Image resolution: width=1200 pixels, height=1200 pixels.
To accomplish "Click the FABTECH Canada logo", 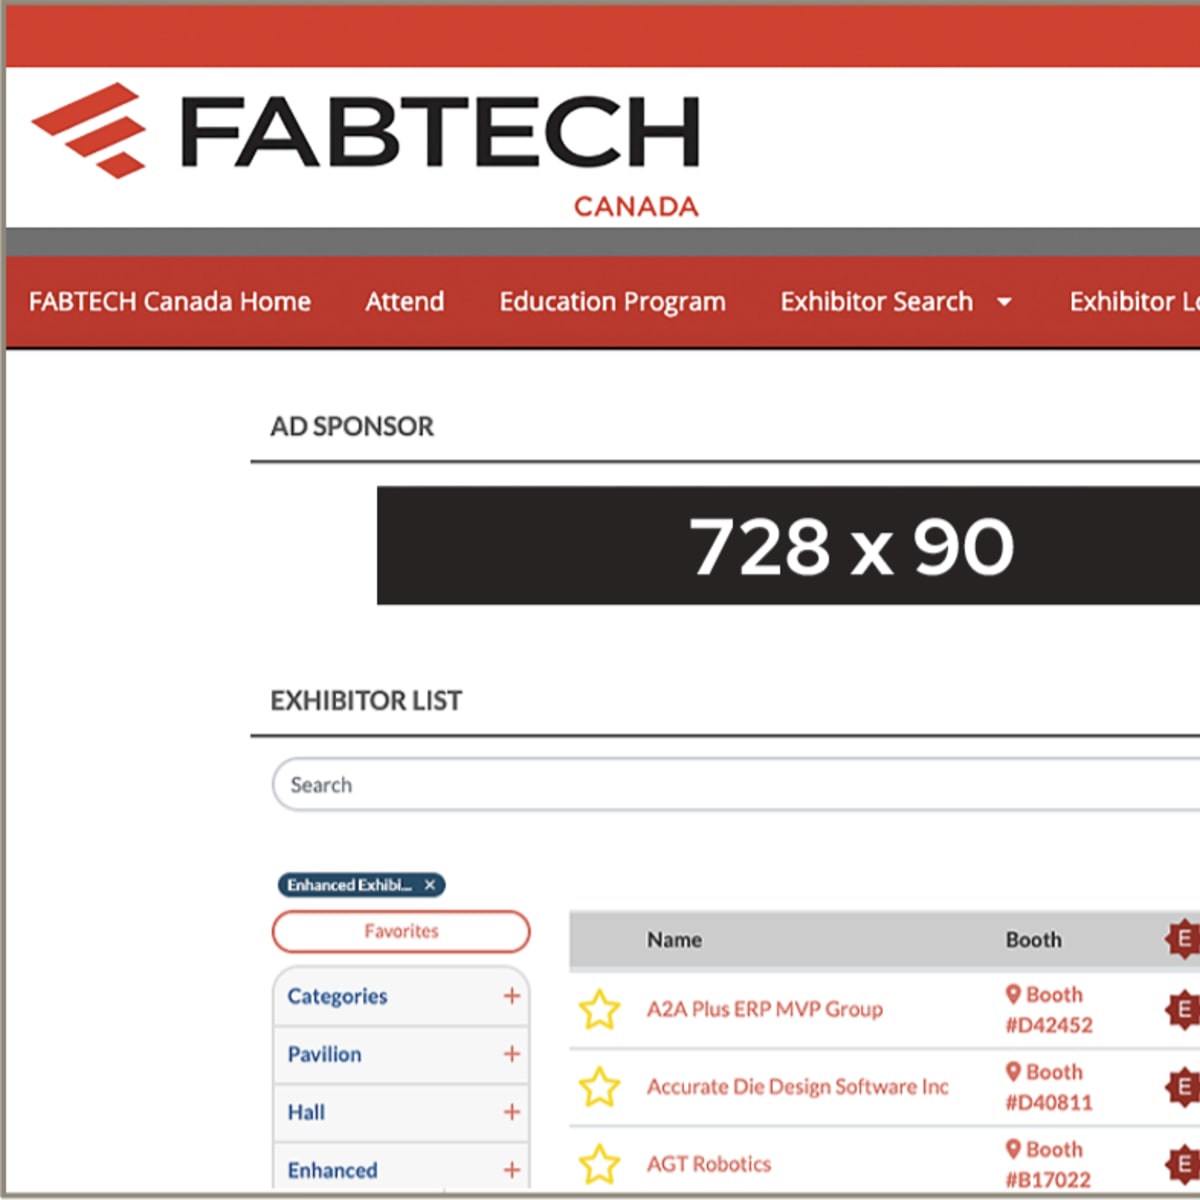I will point(366,148).
